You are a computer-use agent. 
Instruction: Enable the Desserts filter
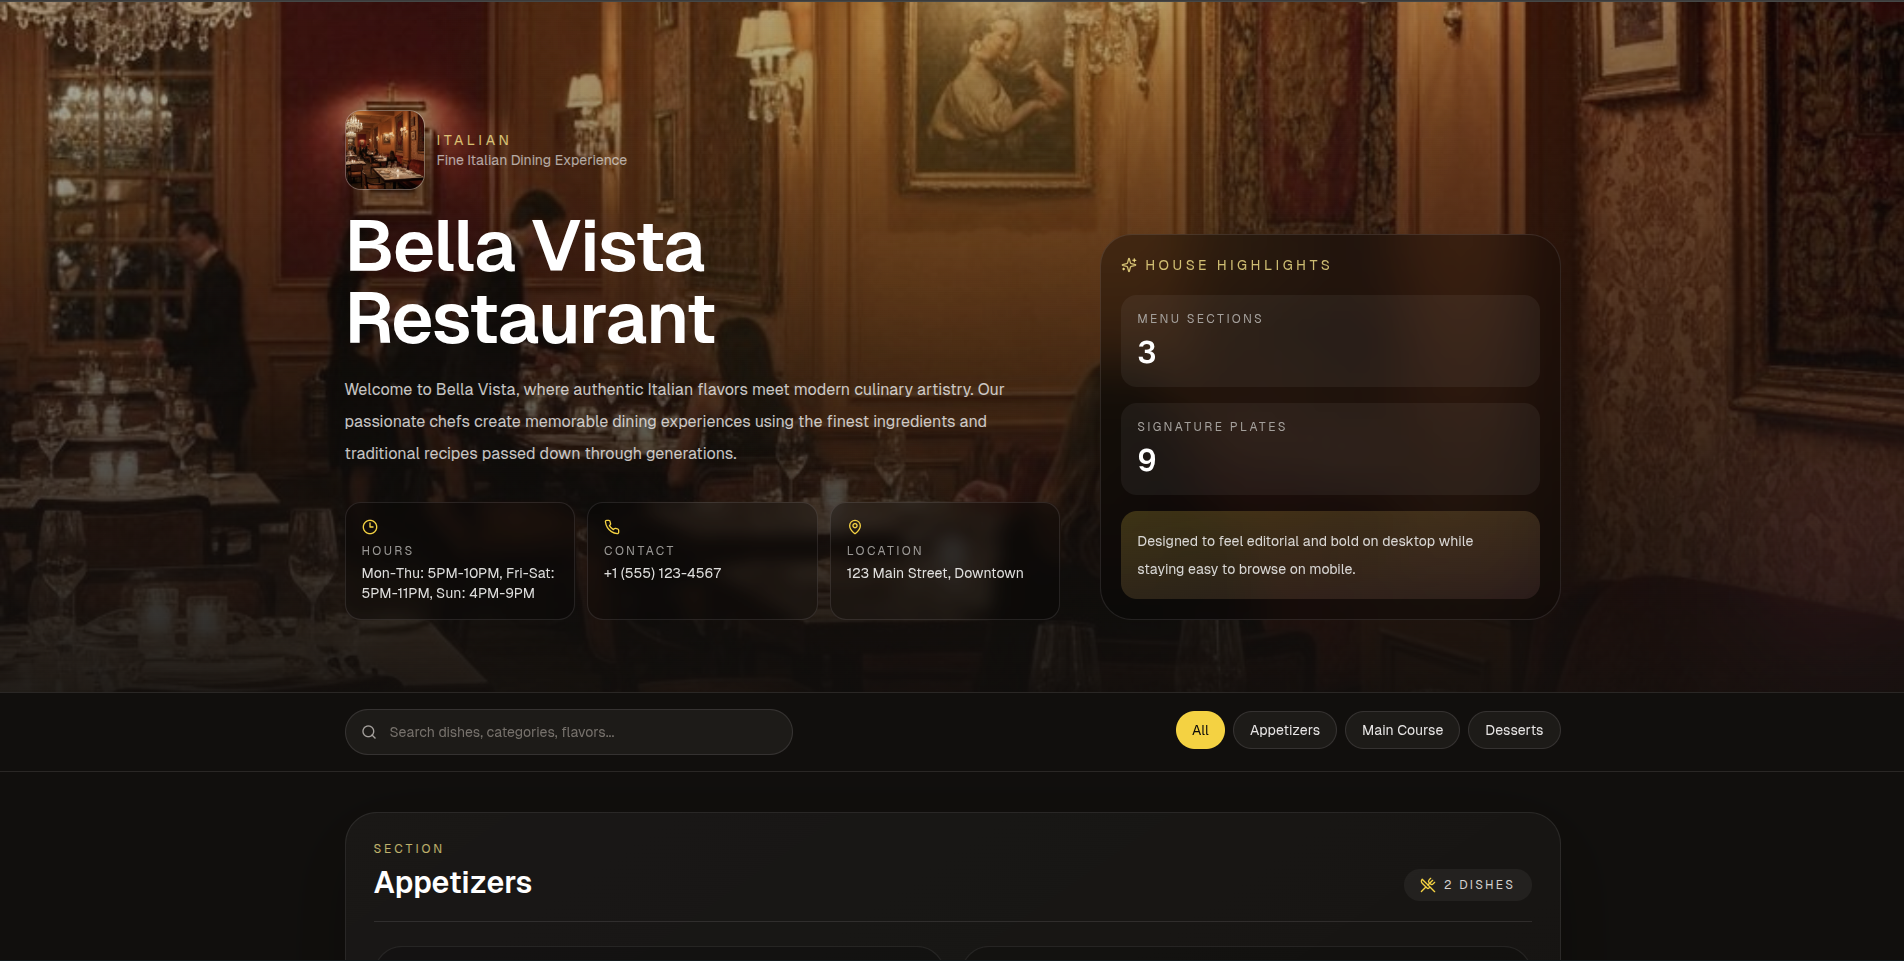coord(1514,730)
